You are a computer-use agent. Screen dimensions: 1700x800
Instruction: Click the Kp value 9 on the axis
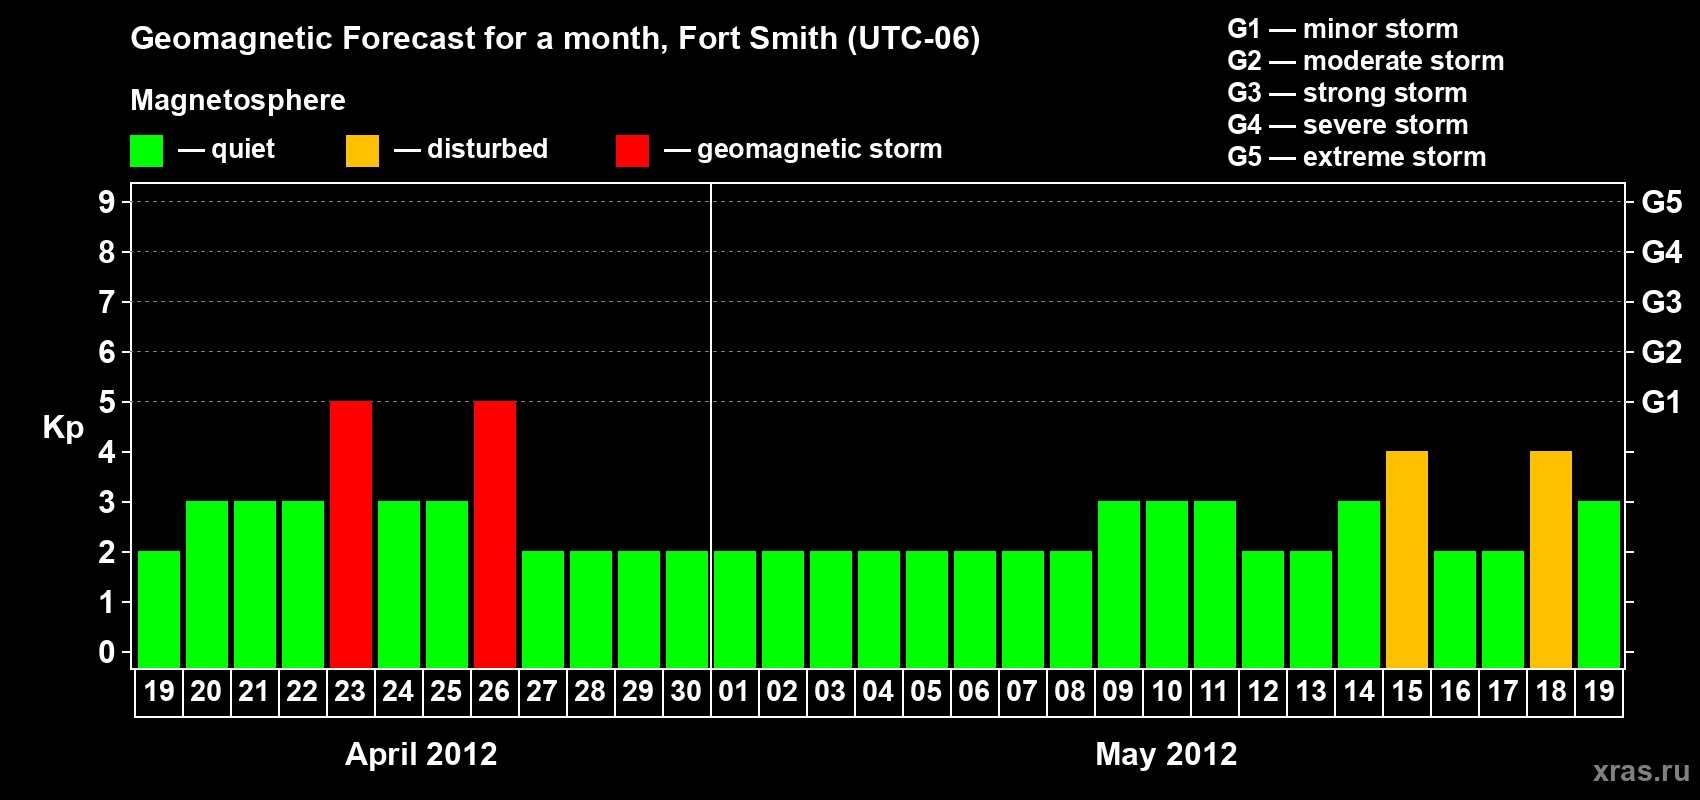click(x=107, y=202)
